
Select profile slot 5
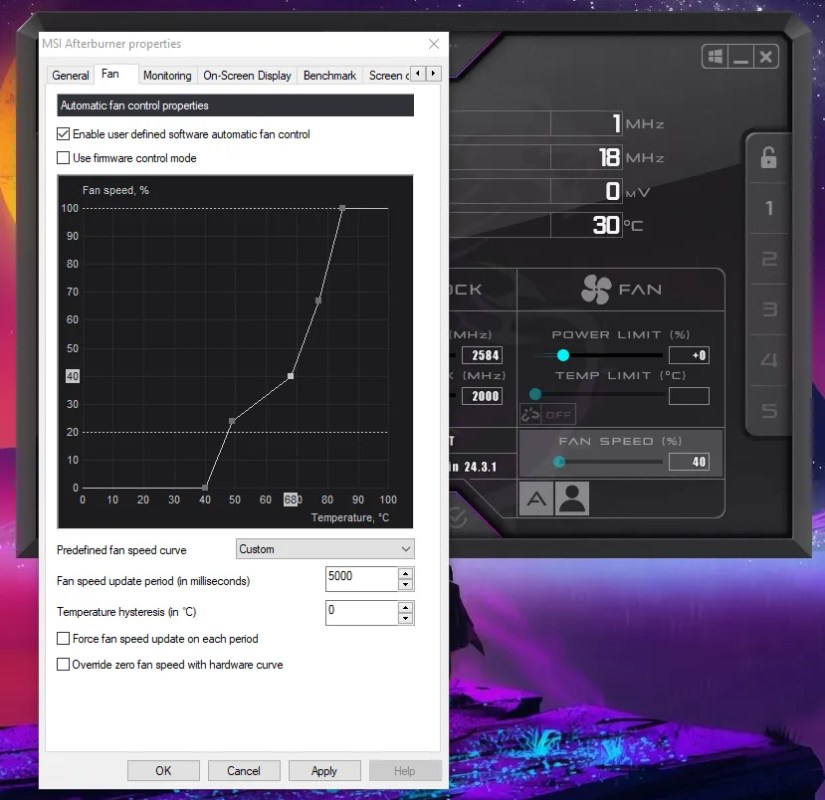click(769, 411)
